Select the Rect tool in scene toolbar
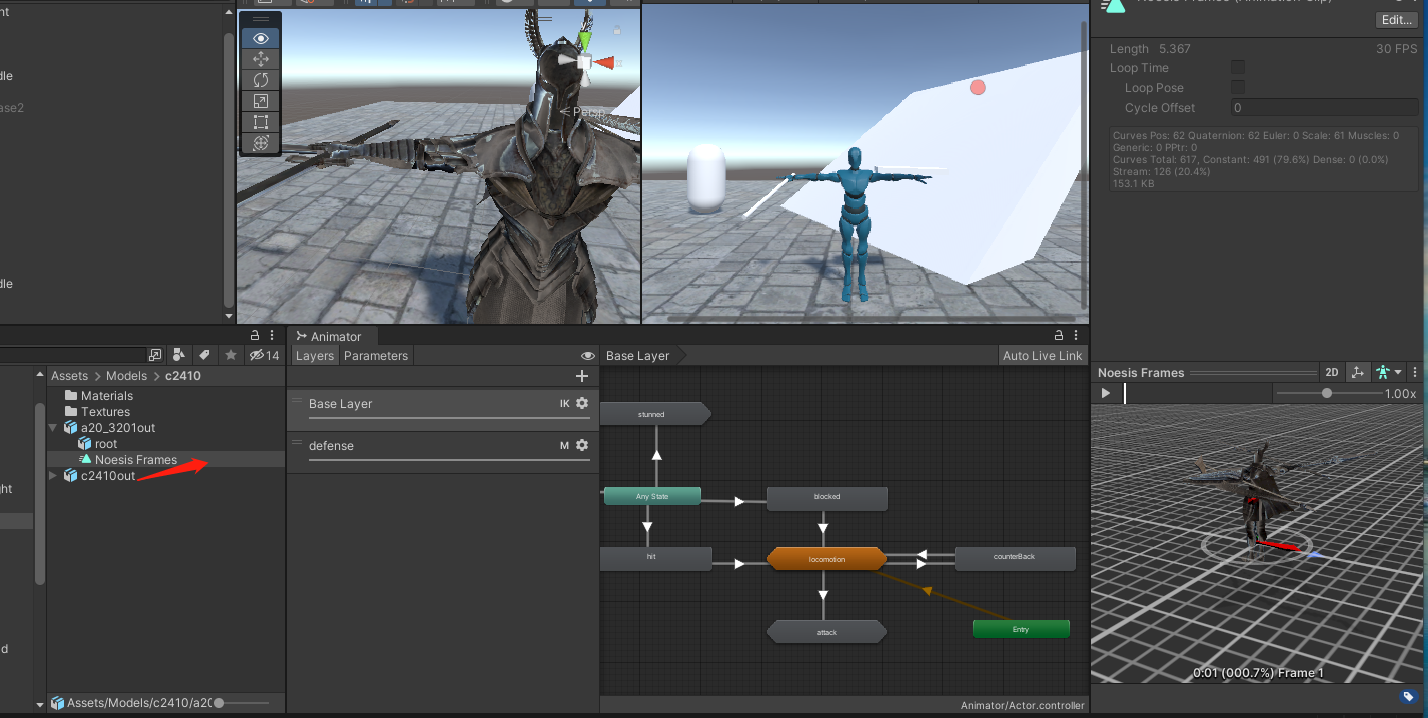1428x718 pixels. (261, 122)
